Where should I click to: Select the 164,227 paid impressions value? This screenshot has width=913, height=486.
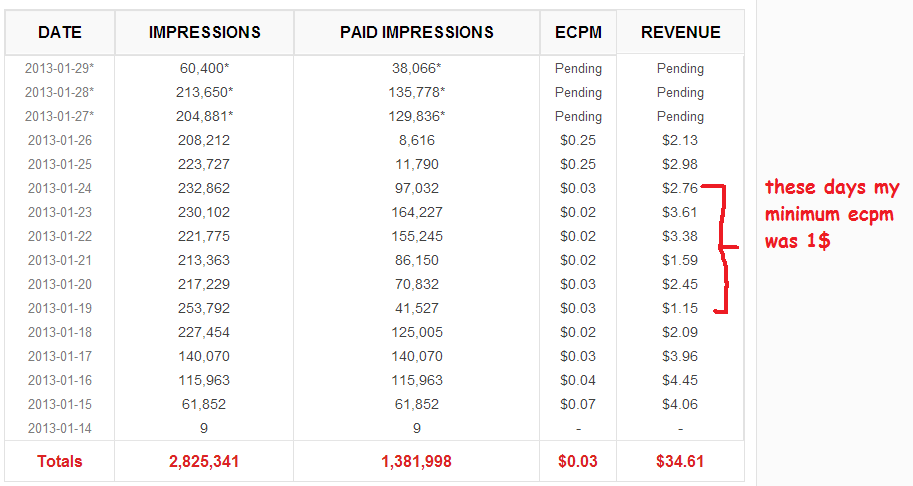pos(416,212)
